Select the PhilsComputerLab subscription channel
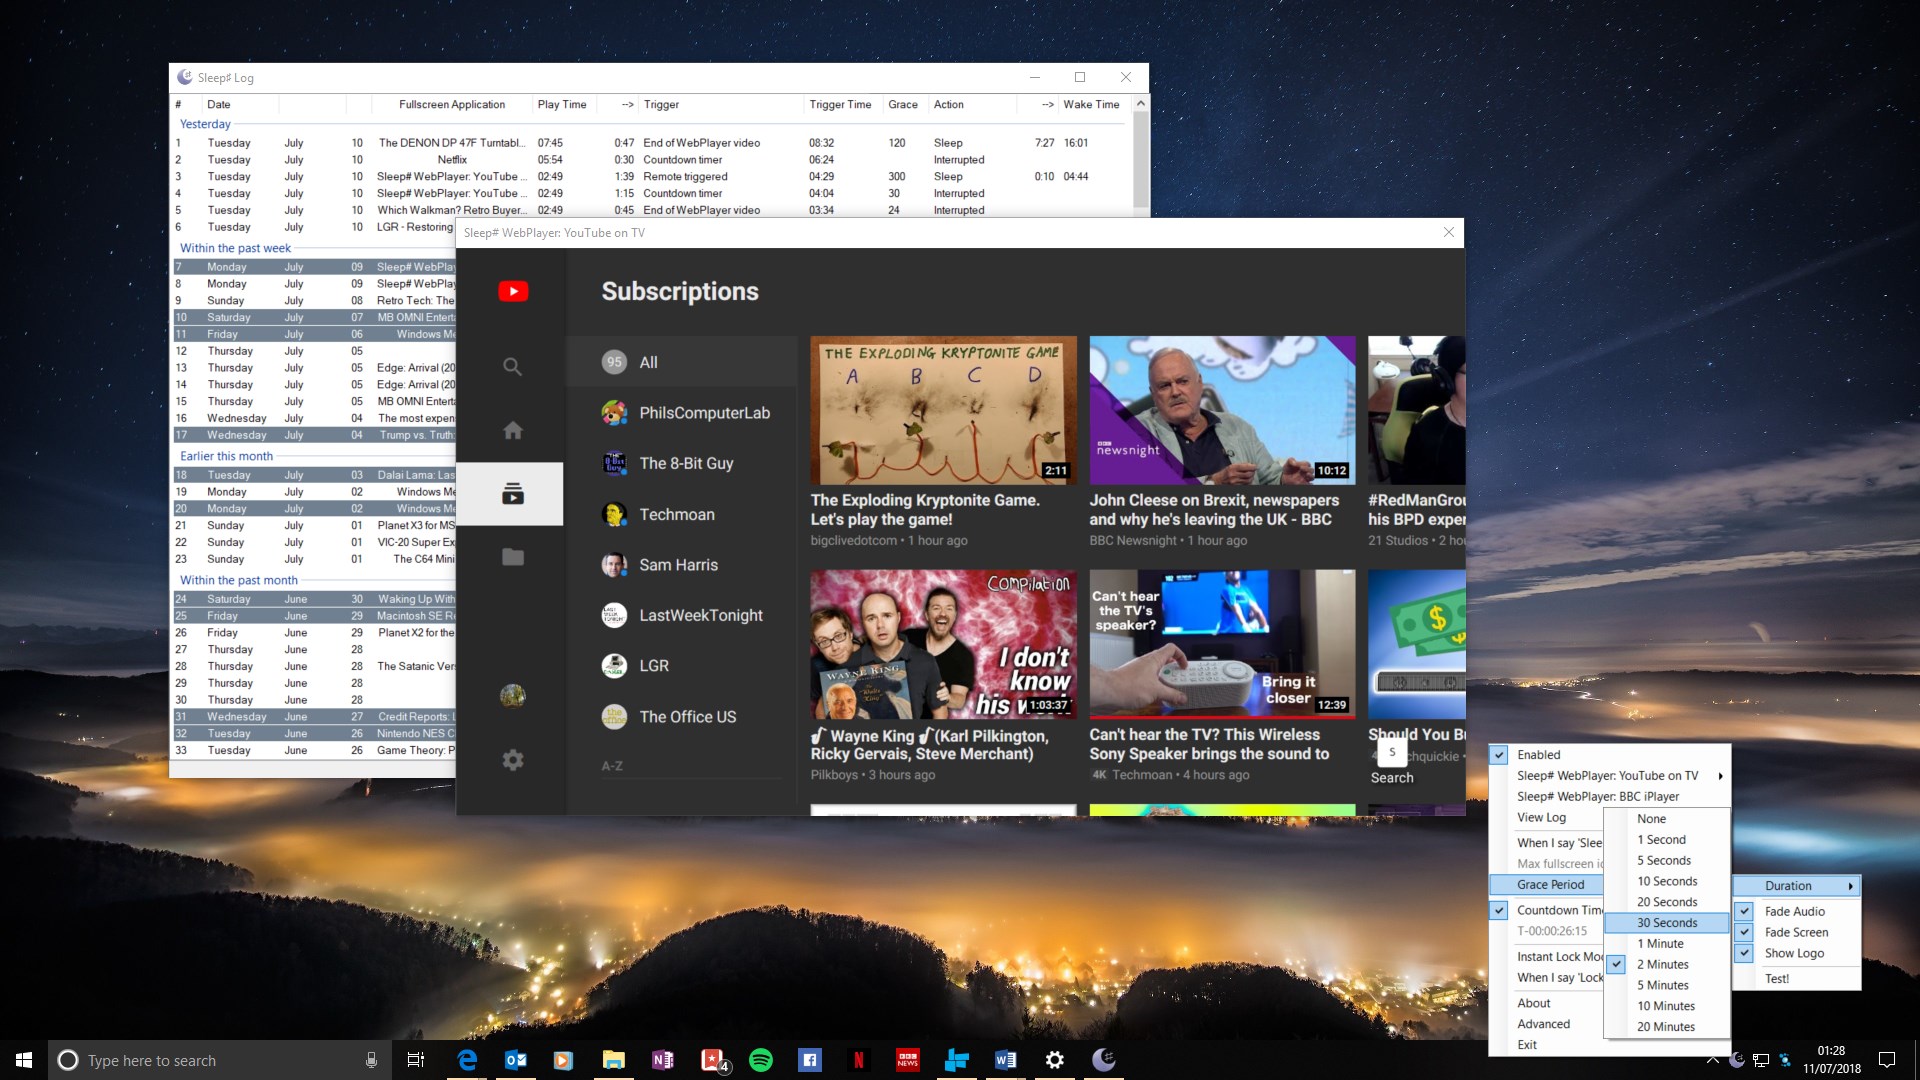The image size is (1920, 1080). [x=704, y=413]
